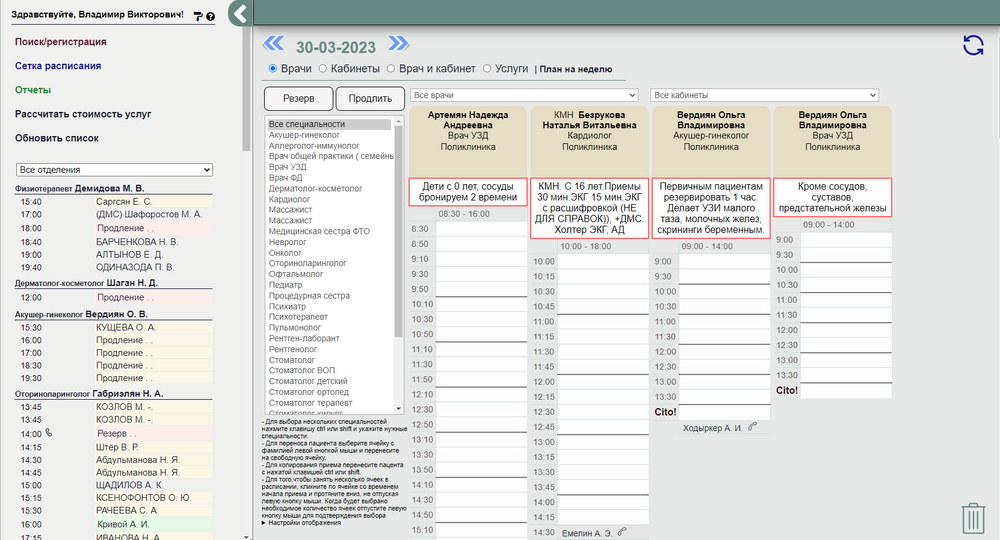Select Акушер-гинеколог in specialties list
1000x540 pixels.
tap(329, 135)
